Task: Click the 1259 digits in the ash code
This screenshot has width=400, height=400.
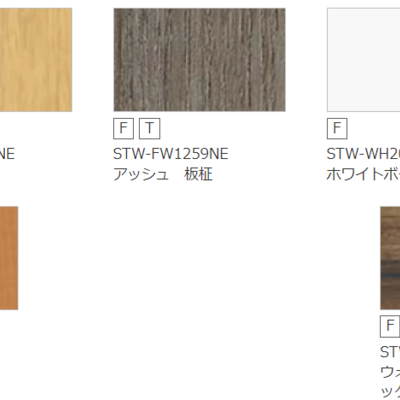Action: click(188, 154)
